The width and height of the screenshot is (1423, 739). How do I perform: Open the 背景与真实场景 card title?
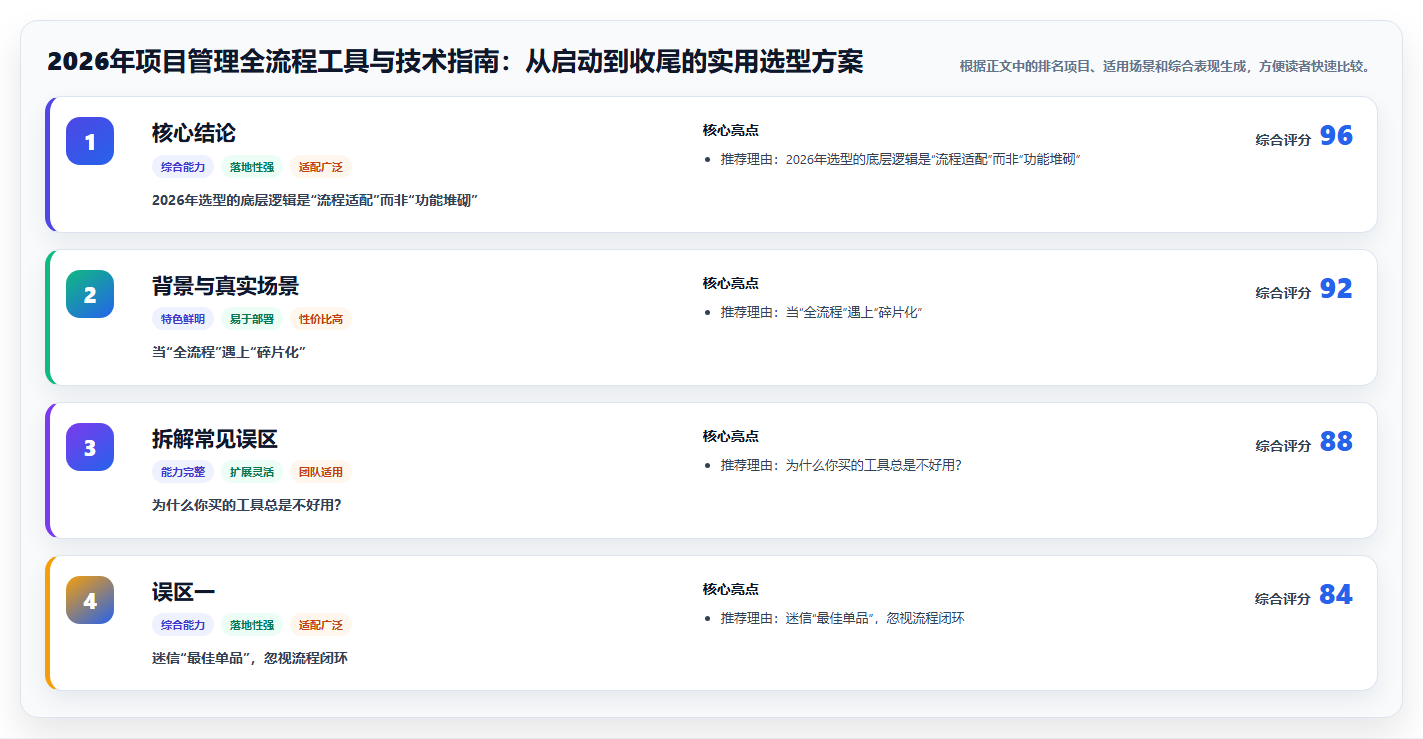pos(225,286)
